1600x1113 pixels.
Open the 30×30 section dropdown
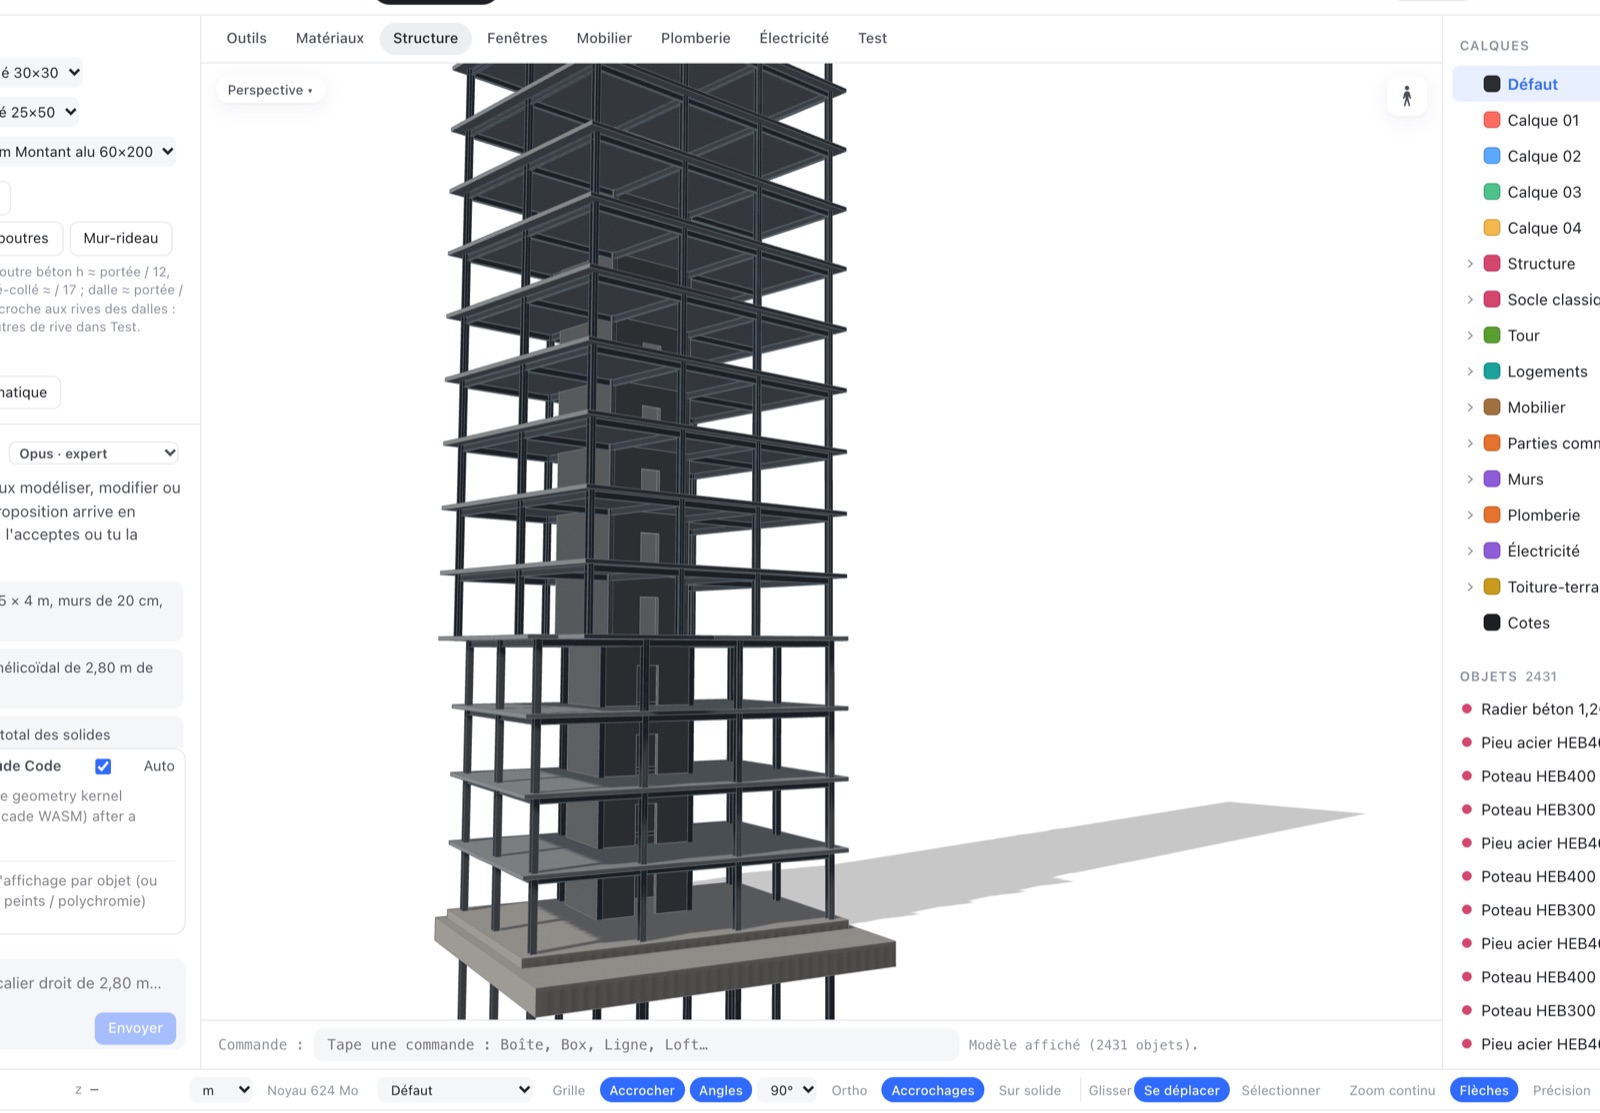40,73
